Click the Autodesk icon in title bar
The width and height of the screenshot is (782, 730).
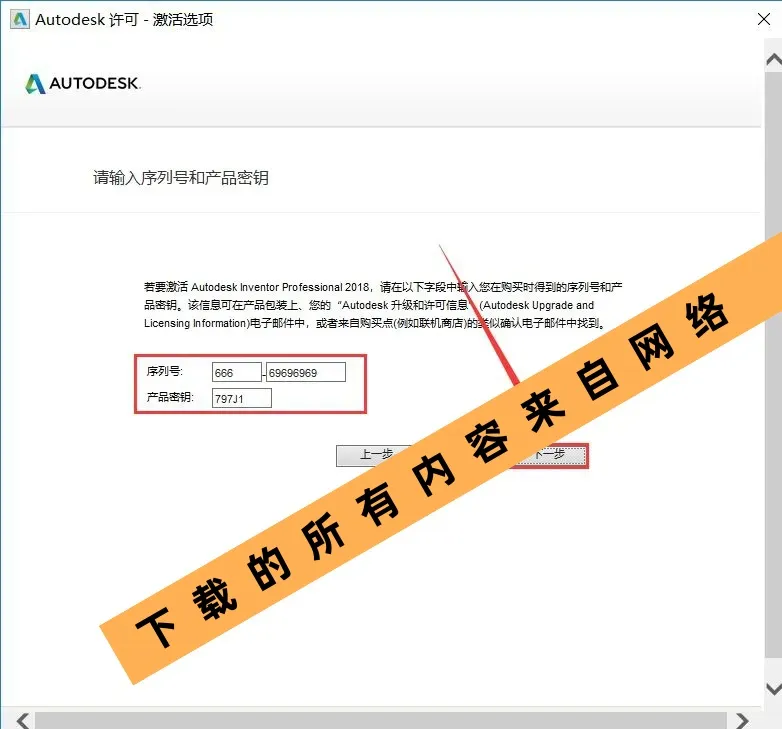coord(20,19)
